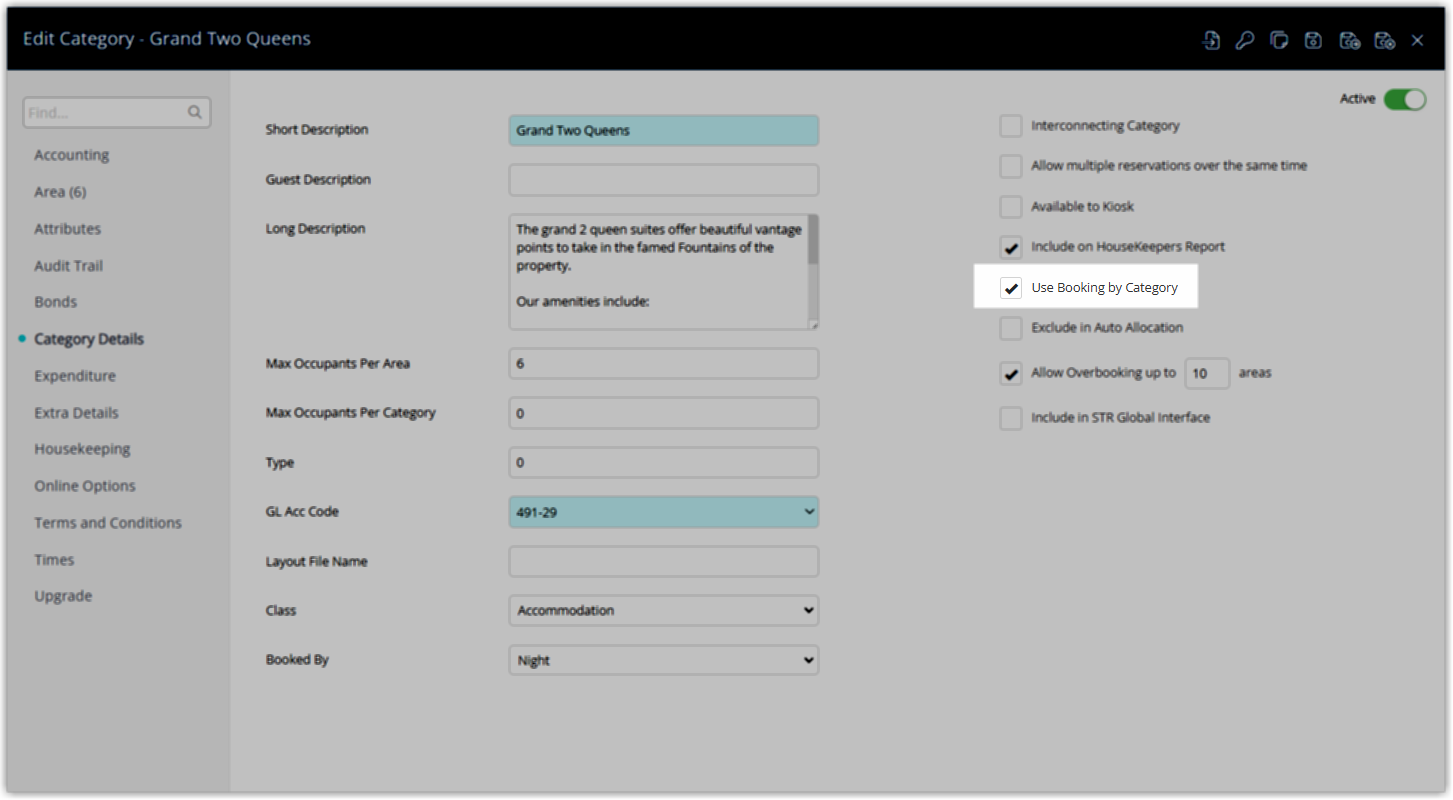
Task: Enable Include in STR Global Interface
Action: click(x=1011, y=418)
